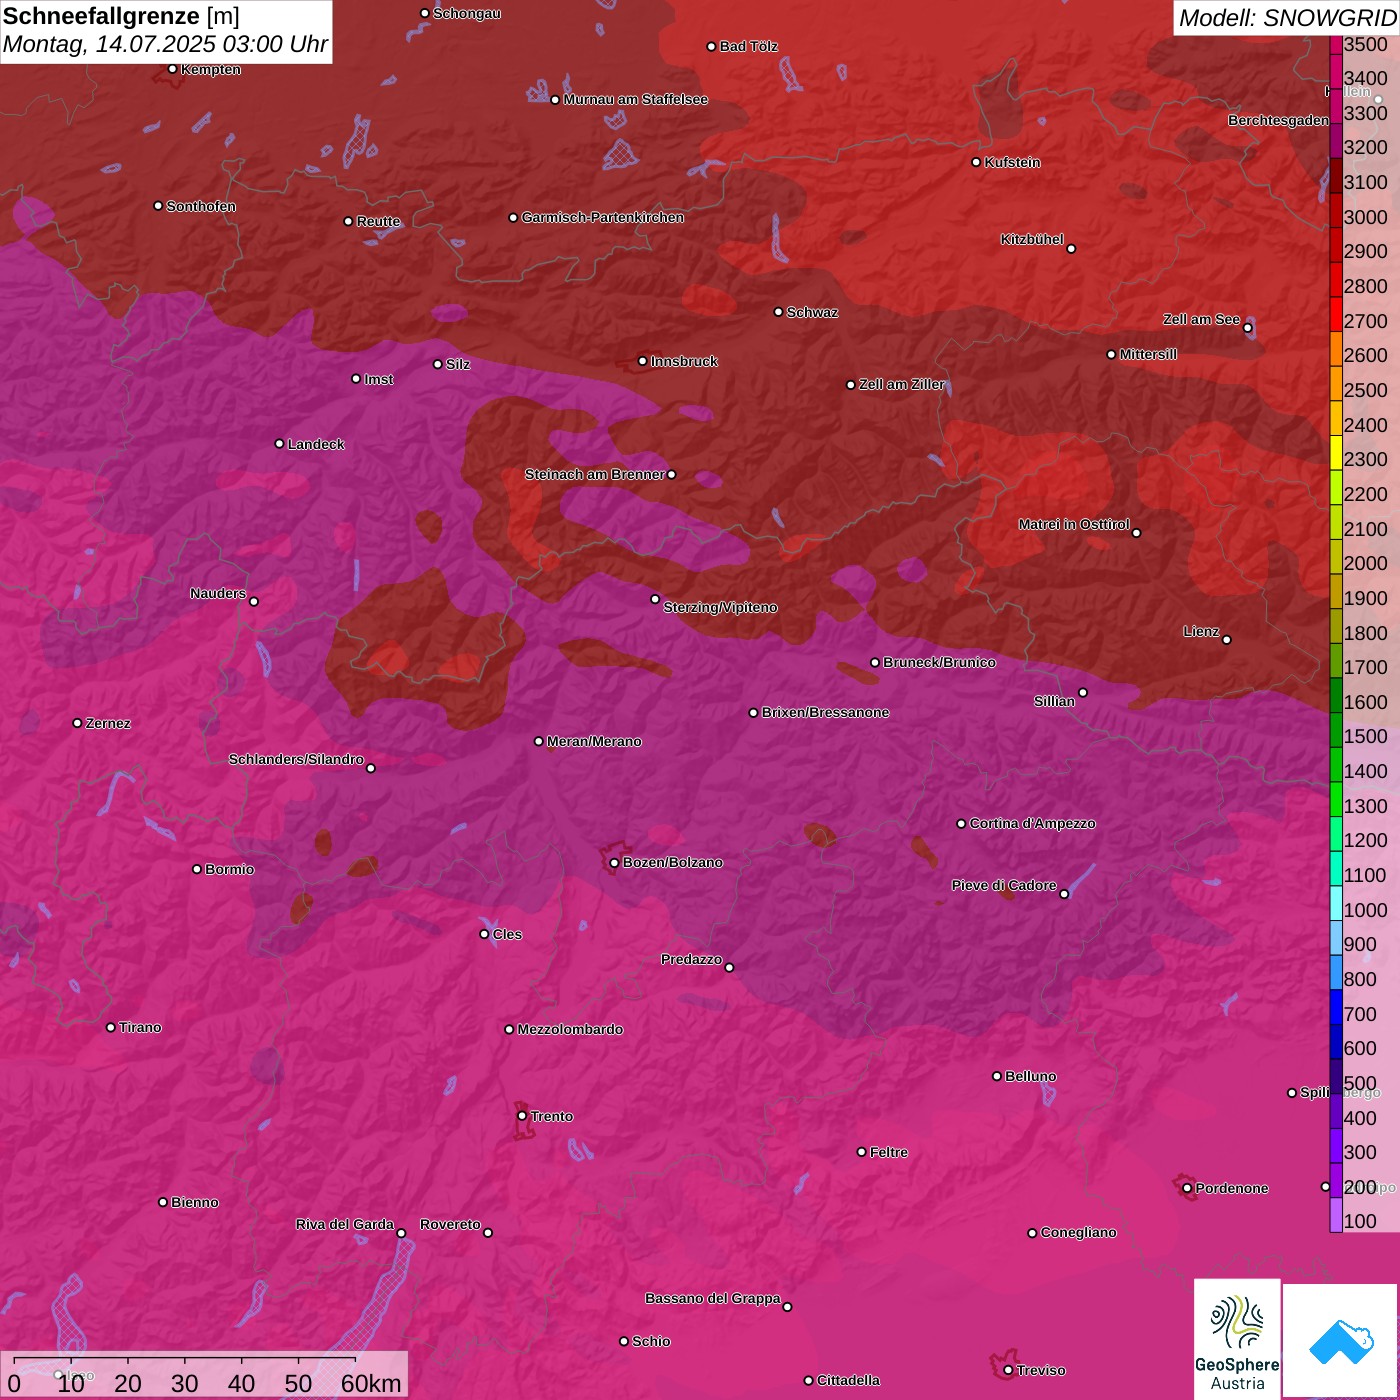
Task: Click the Brixen/Bressanone label
Action: click(825, 712)
